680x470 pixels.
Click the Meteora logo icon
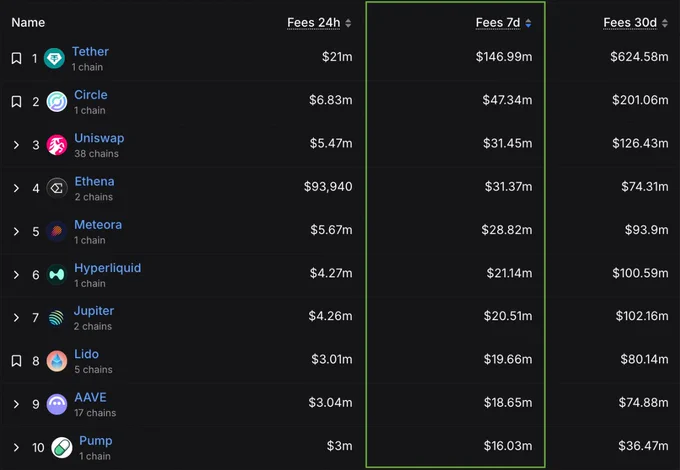57,231
